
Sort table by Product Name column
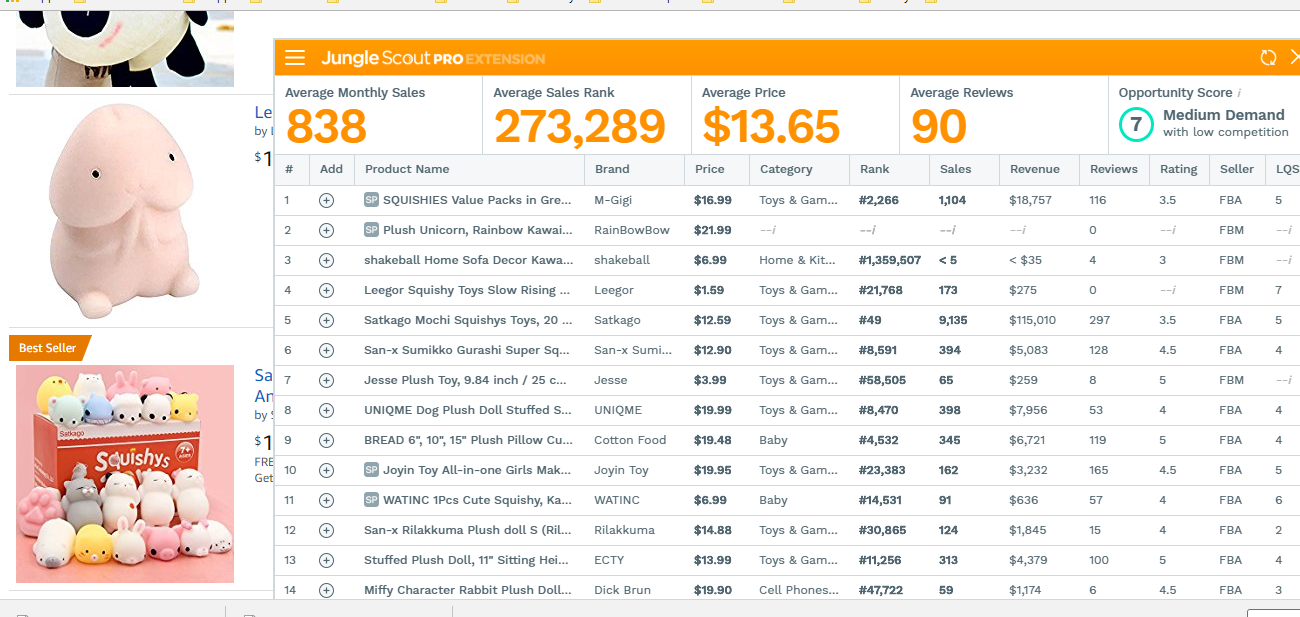[x=407, y=169]
